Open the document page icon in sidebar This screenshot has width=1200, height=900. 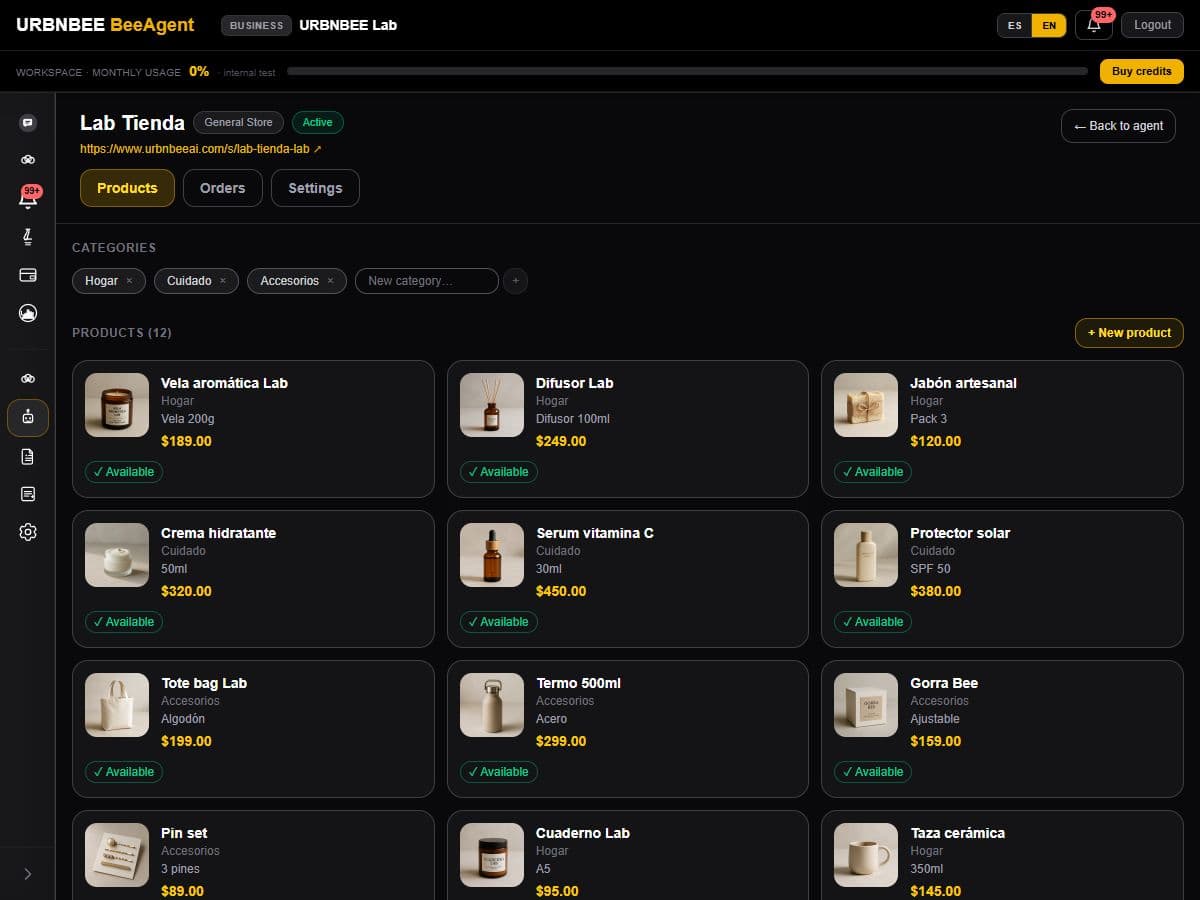28,456
